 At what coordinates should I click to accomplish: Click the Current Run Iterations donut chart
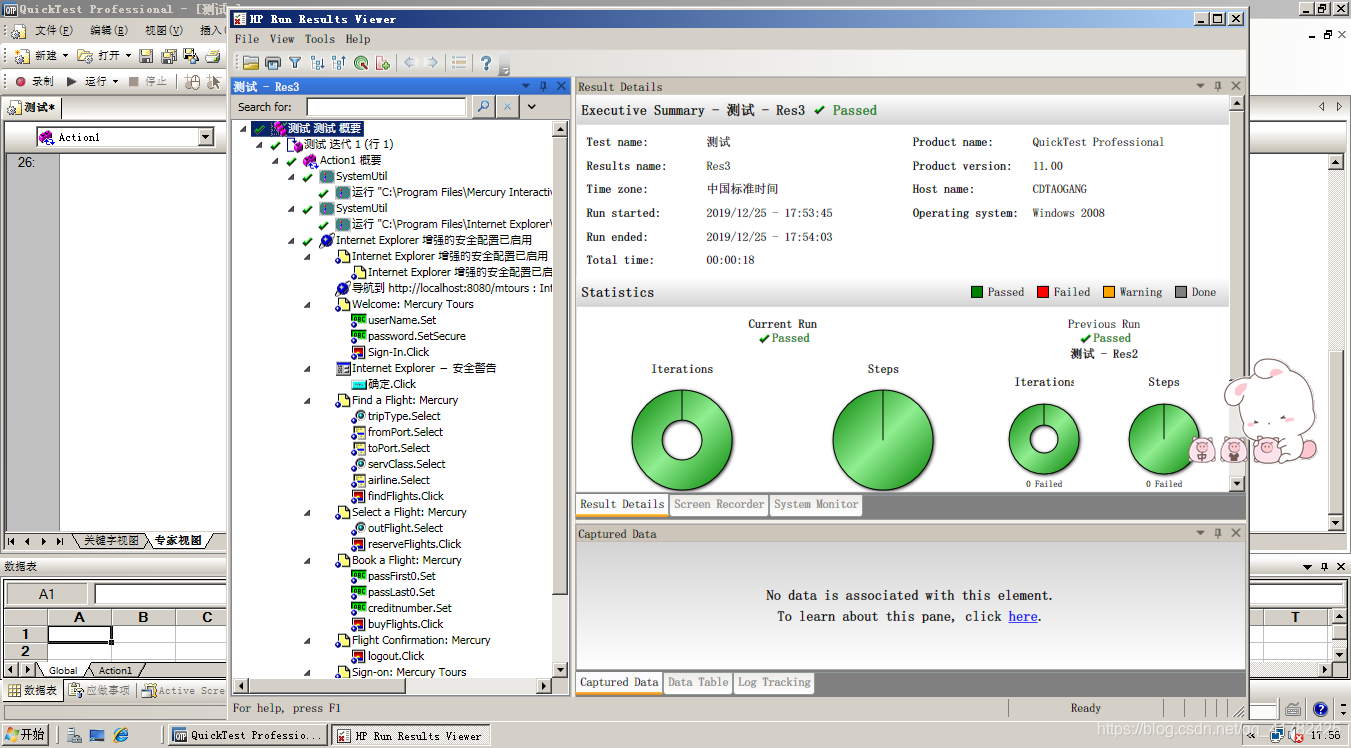pos(682,441)
